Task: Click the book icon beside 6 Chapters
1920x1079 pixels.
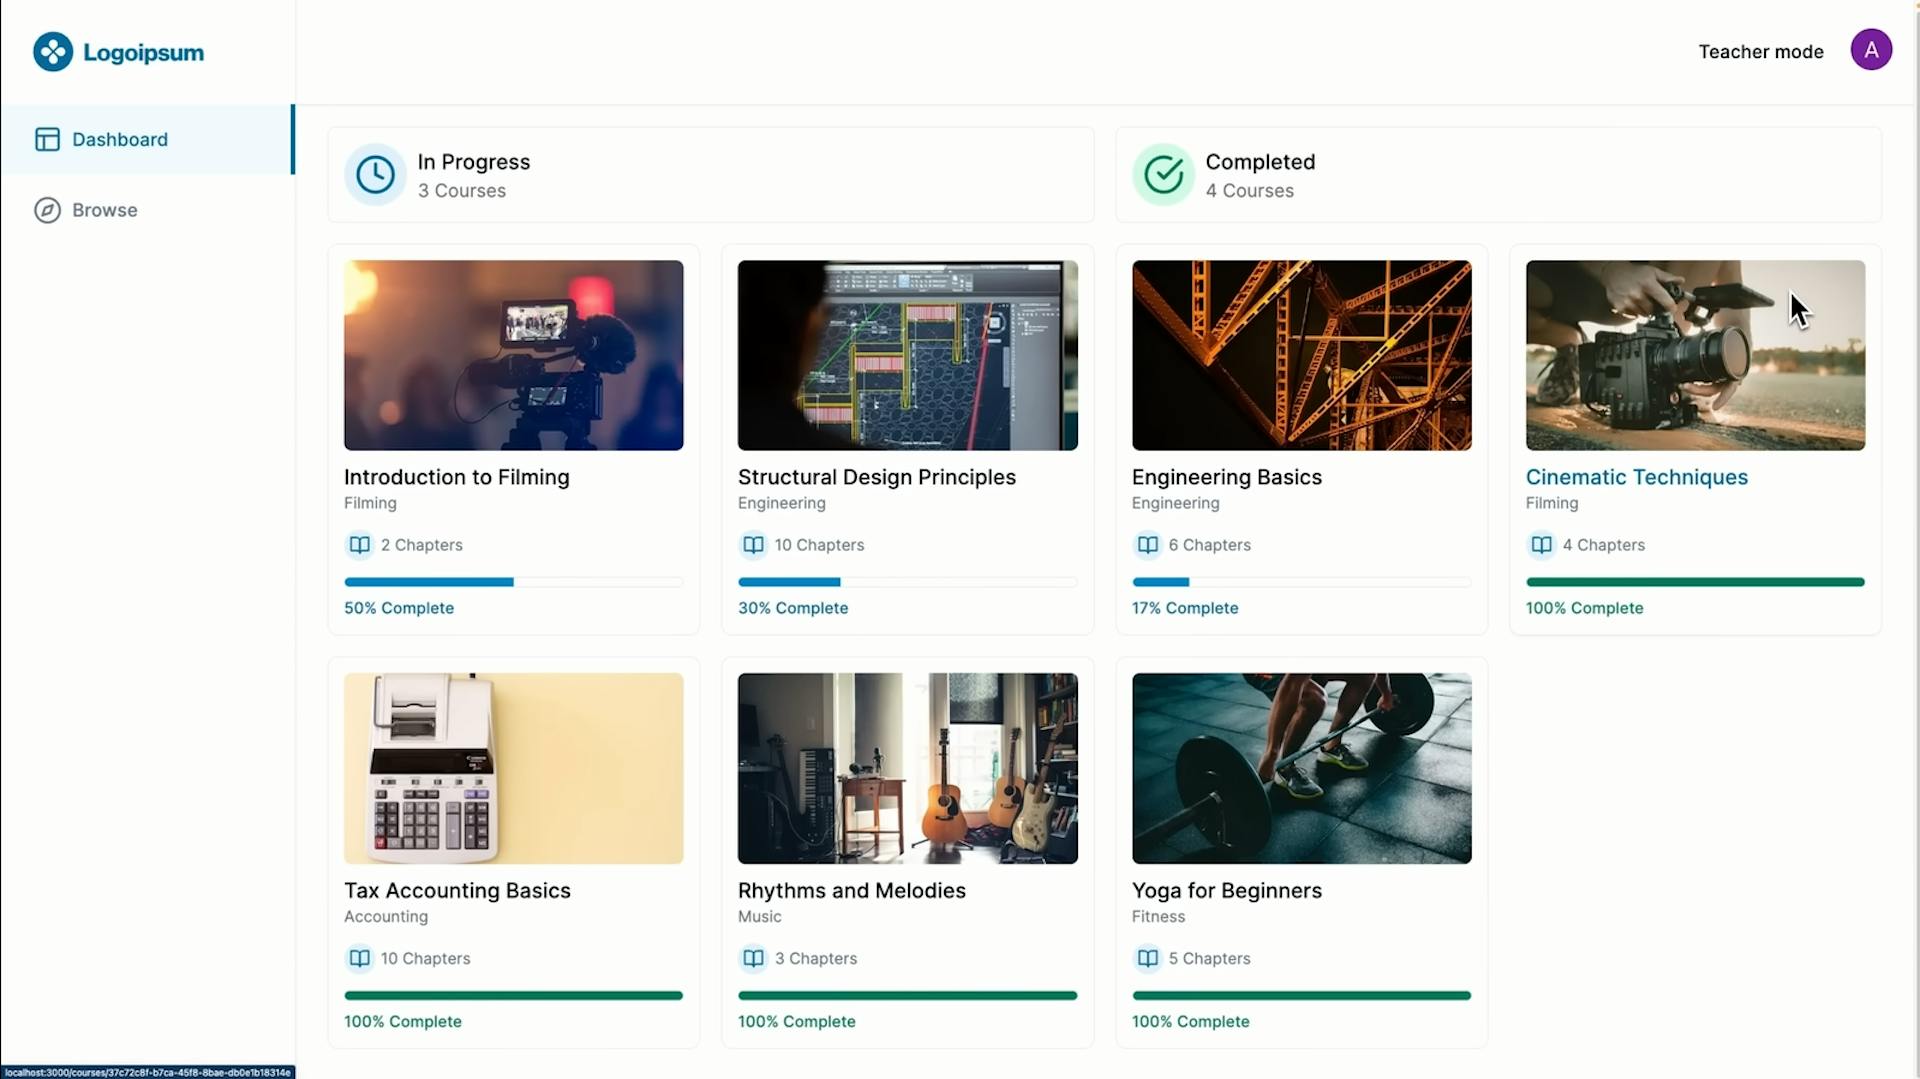Action: [x=1146, y=545]
